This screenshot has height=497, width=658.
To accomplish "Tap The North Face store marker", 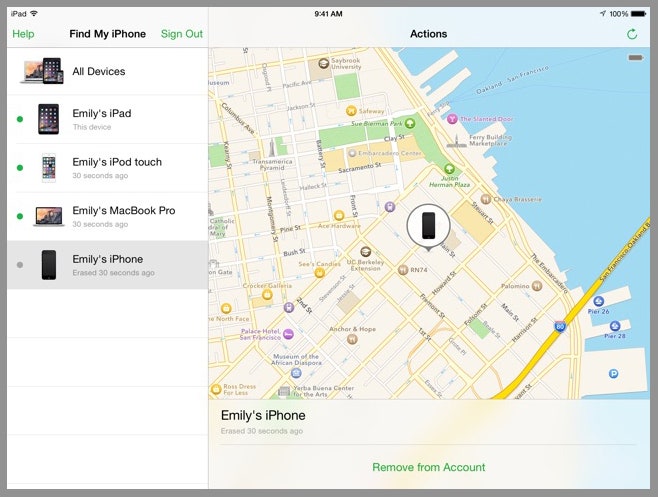I will point(226,309).
